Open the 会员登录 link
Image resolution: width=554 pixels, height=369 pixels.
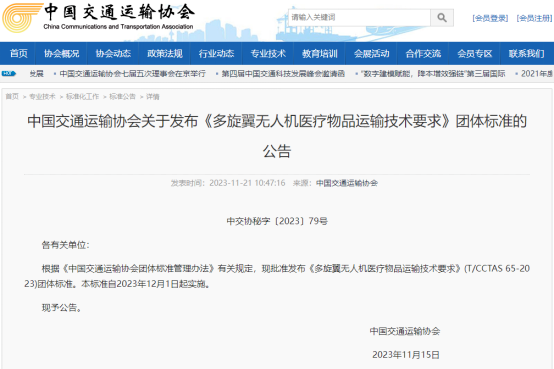tap(490, 18)
